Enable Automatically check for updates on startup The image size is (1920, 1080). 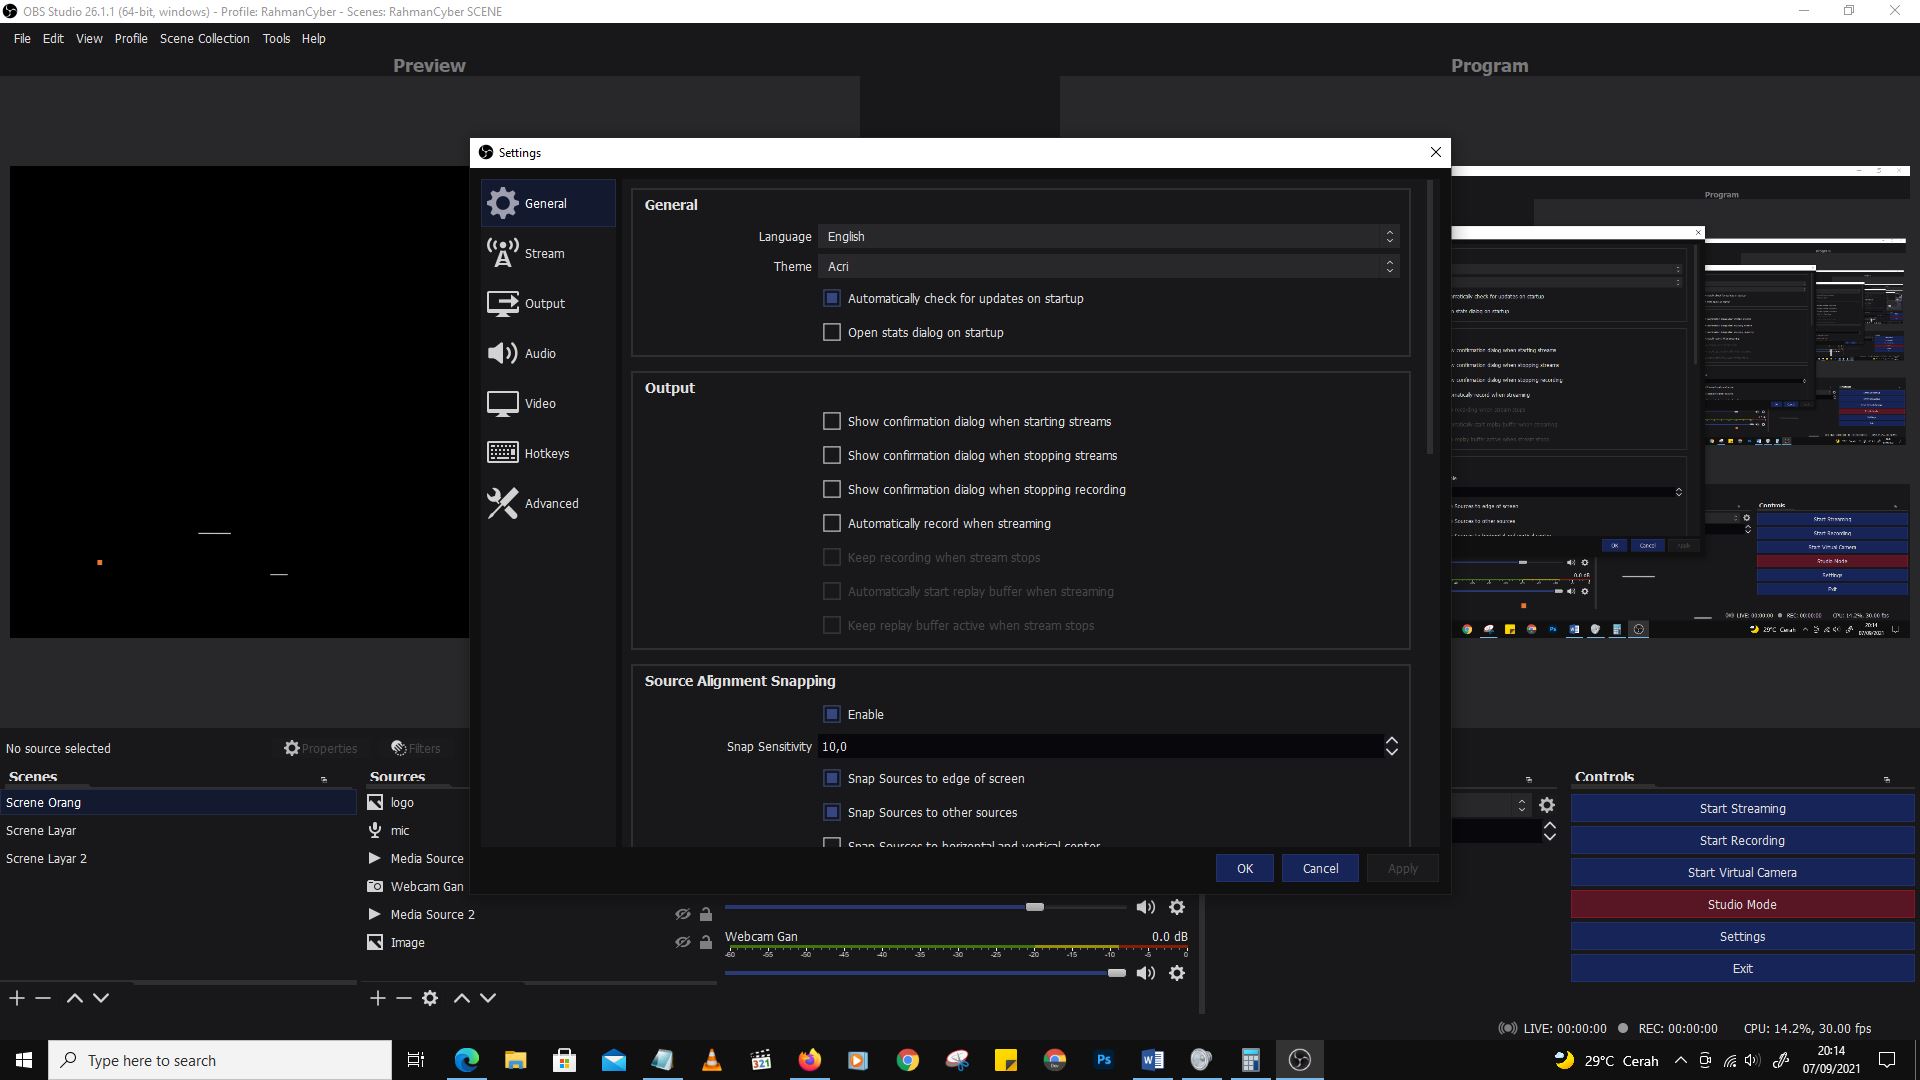831,297
